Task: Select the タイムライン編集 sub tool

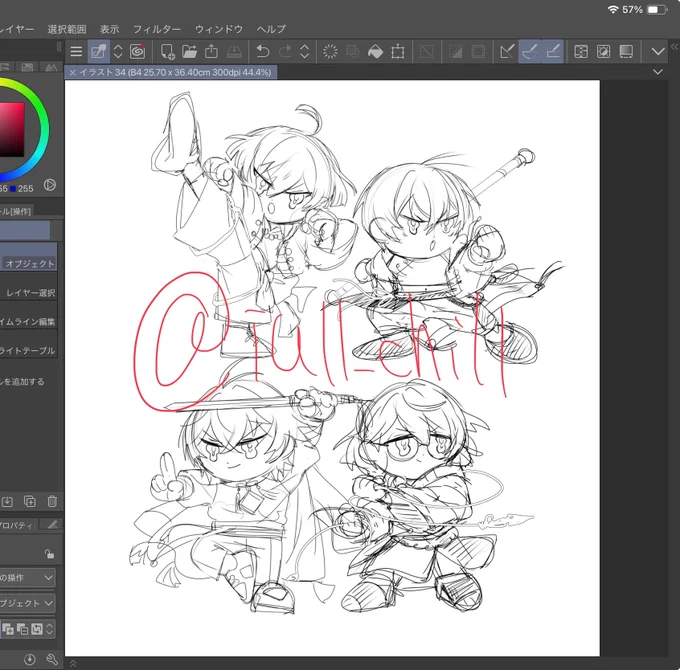Action: point(29,315)
